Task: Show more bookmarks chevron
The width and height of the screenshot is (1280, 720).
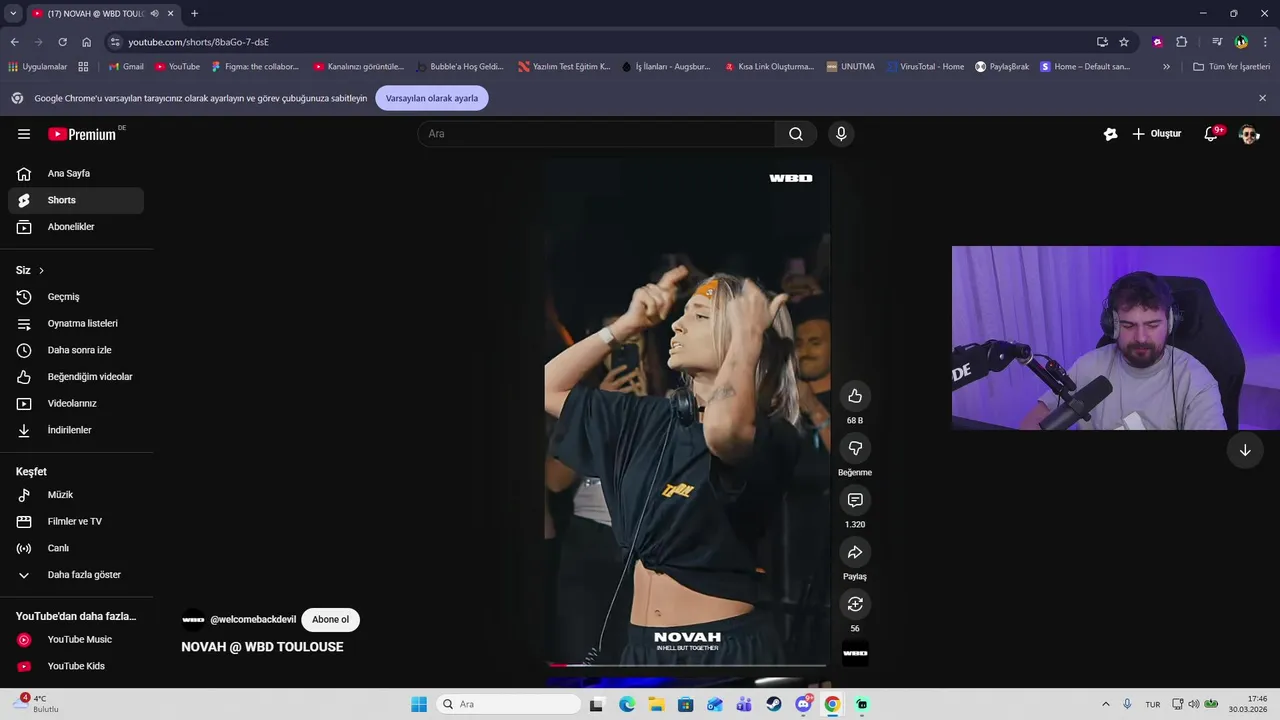Action: (x=1166, y=67)
